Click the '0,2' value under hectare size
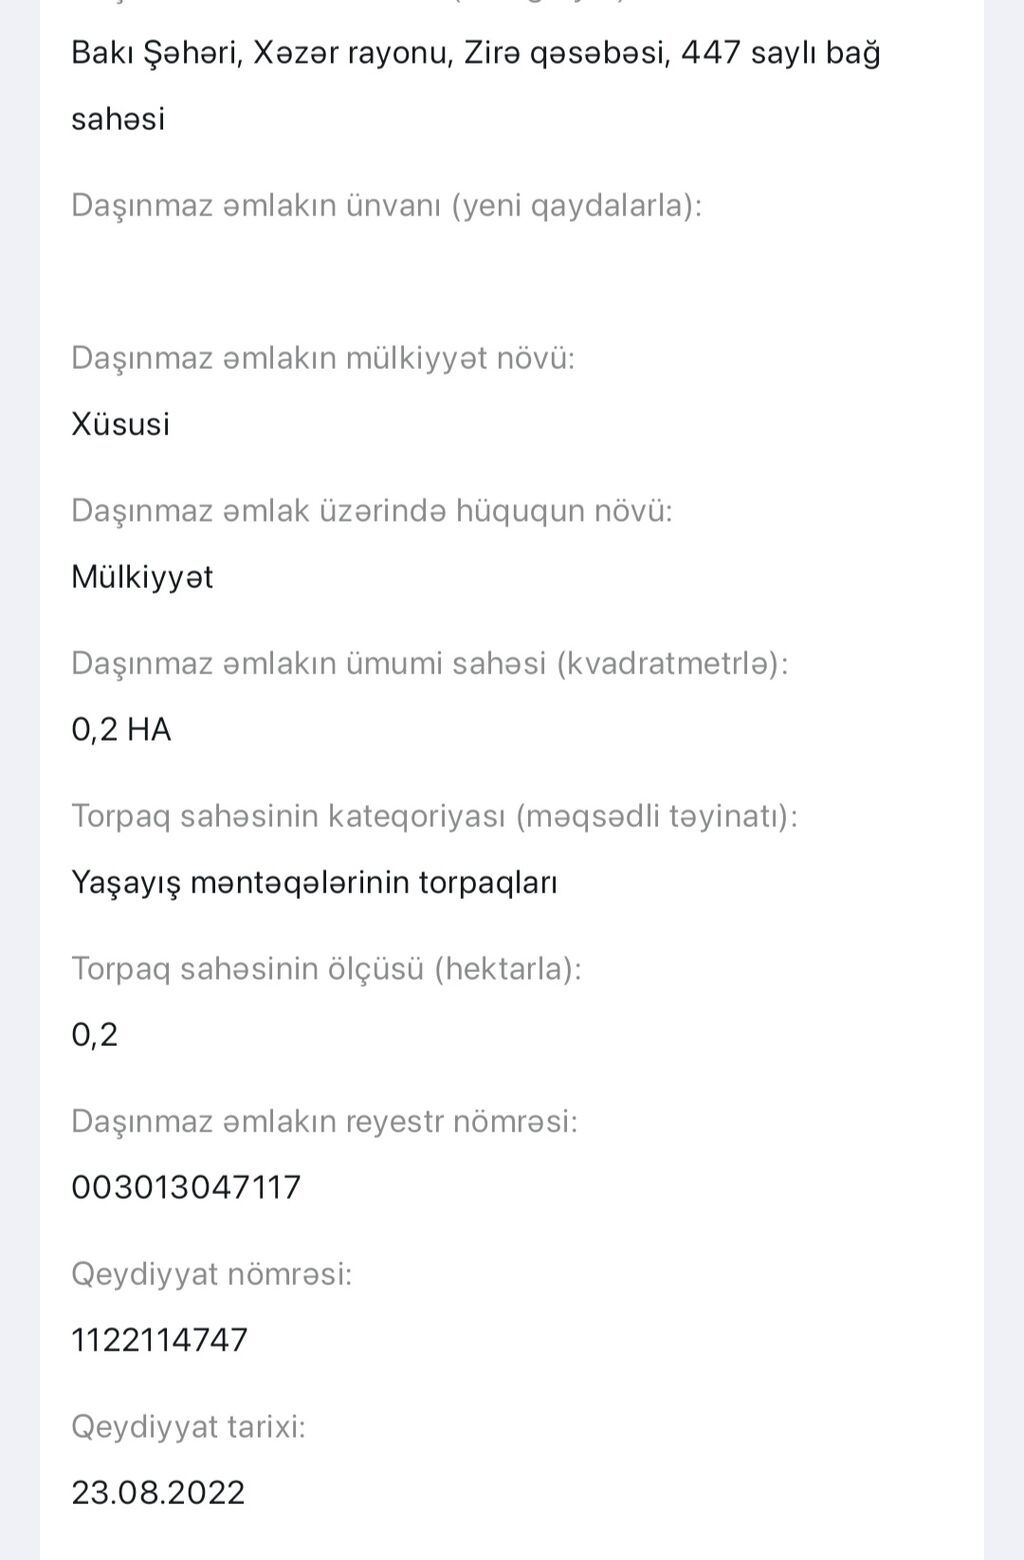1024x1560 pixels. point(95,1035)
